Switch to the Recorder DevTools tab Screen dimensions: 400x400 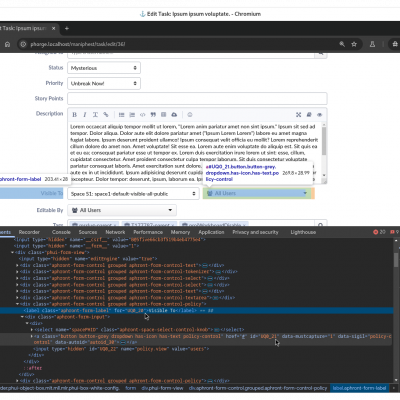29,232
